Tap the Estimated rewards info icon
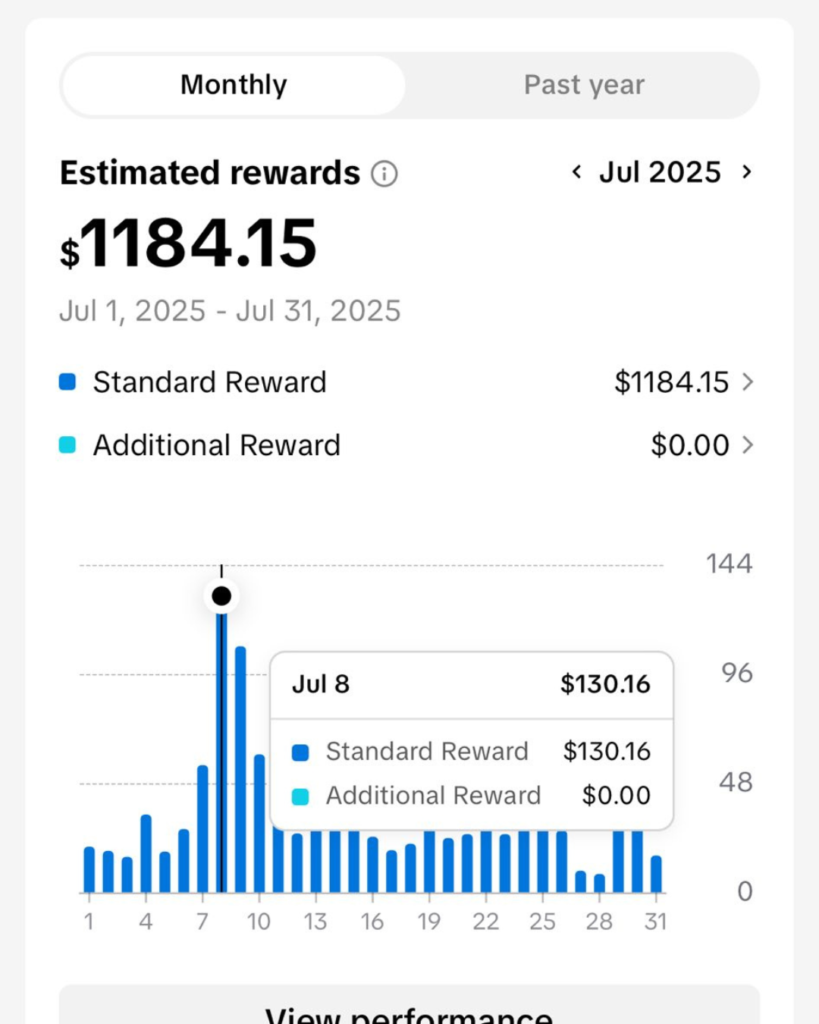 (x=384, y=174)
